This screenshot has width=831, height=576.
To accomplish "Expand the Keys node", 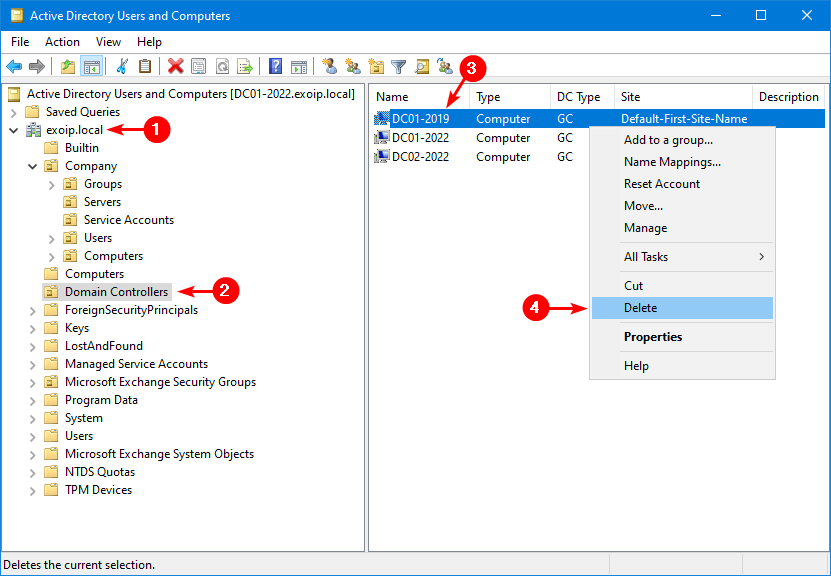I will coord(33,329).
